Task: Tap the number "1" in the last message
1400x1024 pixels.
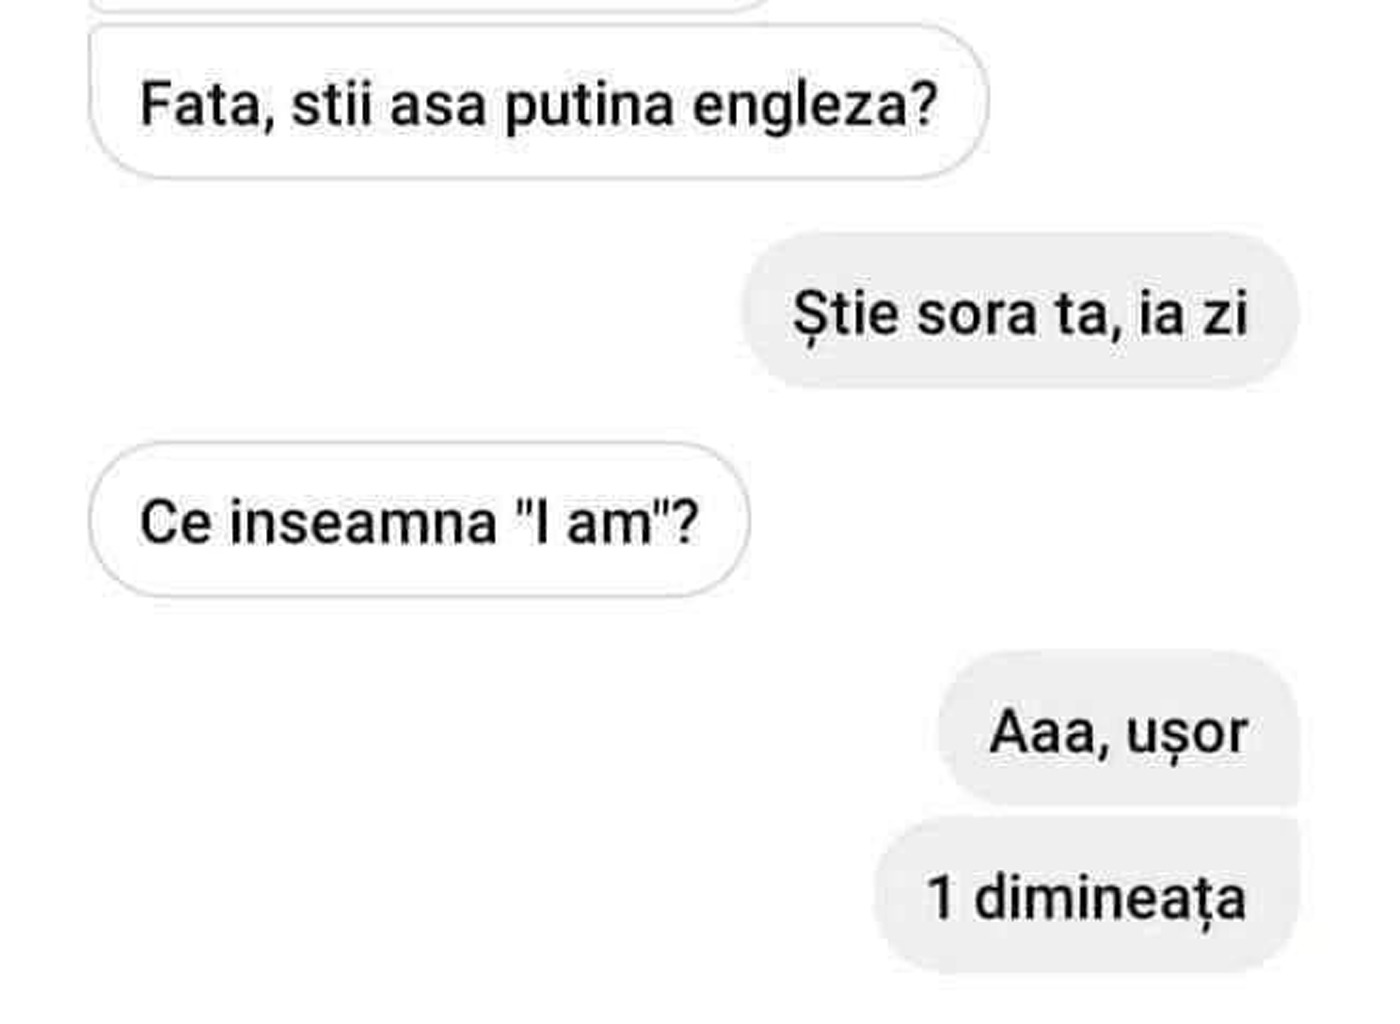Action: [940, 896]
